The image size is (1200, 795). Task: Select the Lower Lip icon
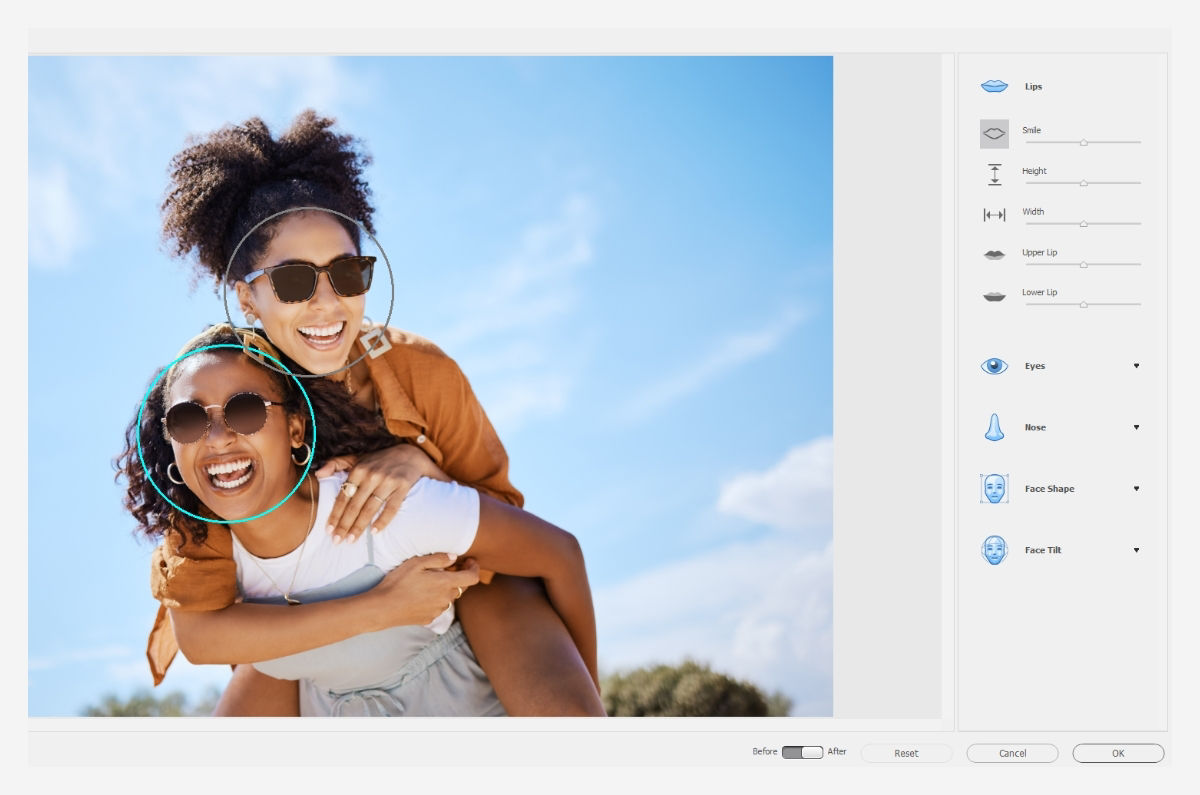pyautogui.click(x=994, y=294)
